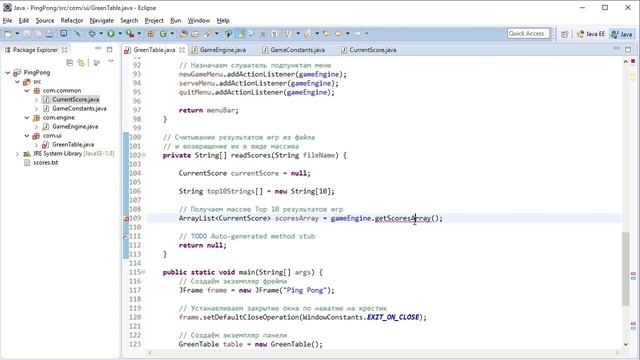Click the Print toolbar icon
Viewport: 640px width, 360px height.
click(x=49, y=34)
